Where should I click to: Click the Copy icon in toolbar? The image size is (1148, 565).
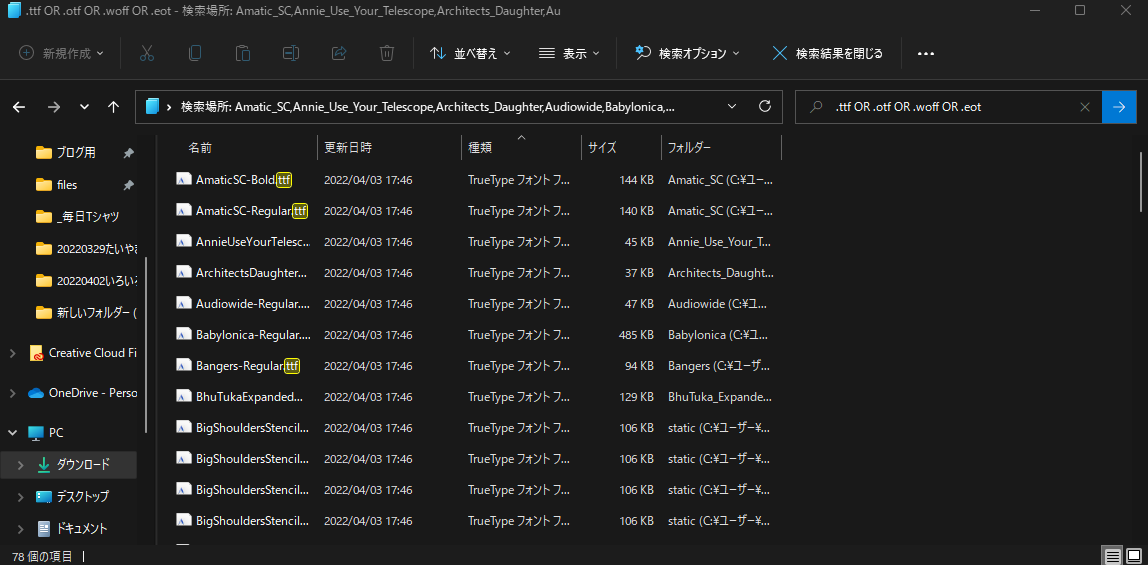[195, 53]
